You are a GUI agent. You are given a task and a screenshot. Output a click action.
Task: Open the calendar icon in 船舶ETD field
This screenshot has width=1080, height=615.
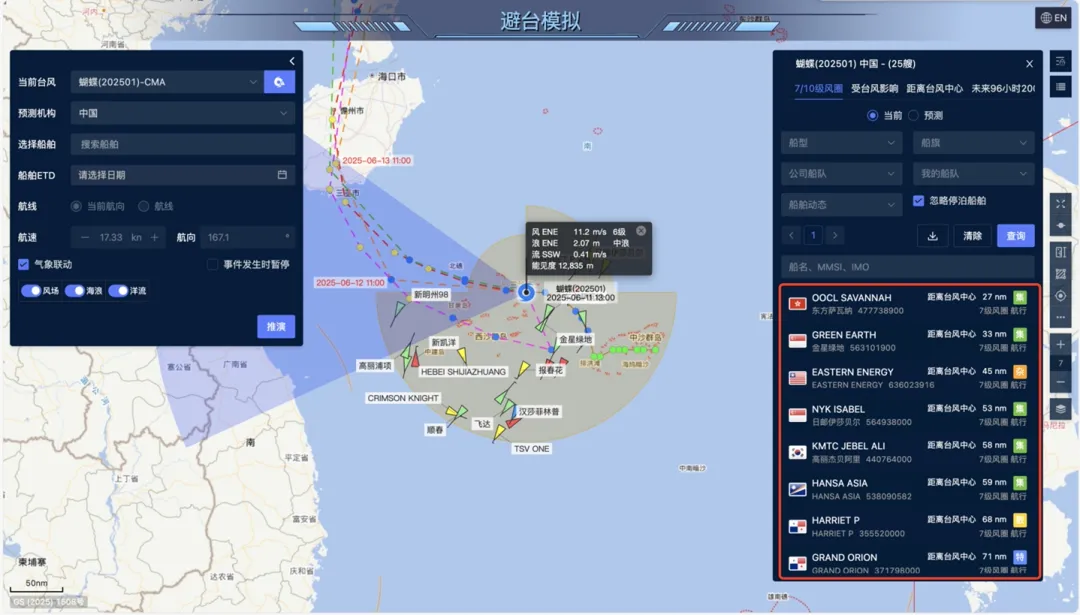(x=282, y=175)
